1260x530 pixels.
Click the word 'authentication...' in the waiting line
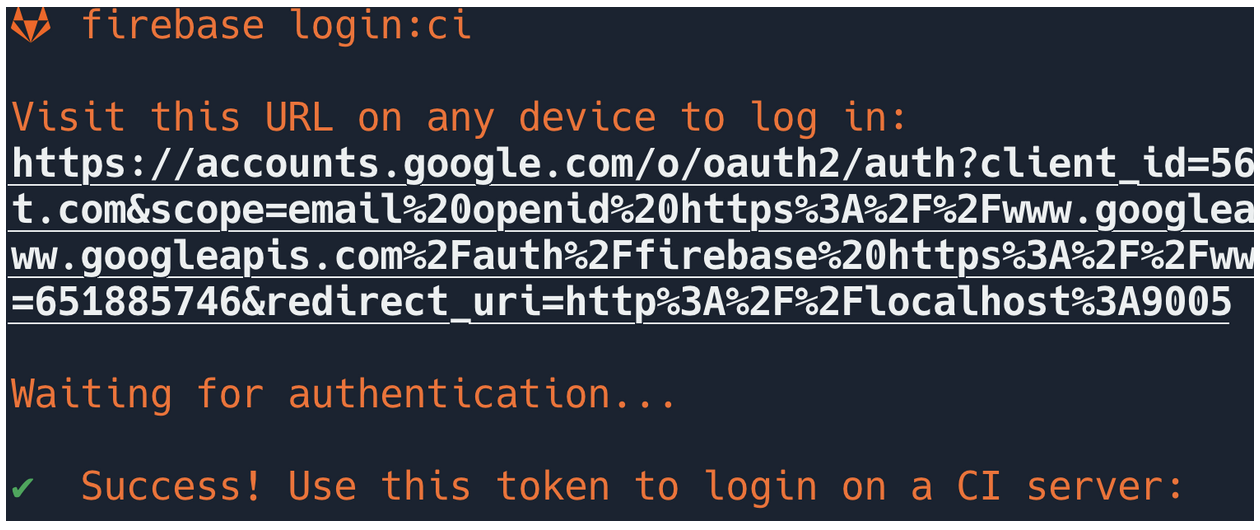[484, 395]
